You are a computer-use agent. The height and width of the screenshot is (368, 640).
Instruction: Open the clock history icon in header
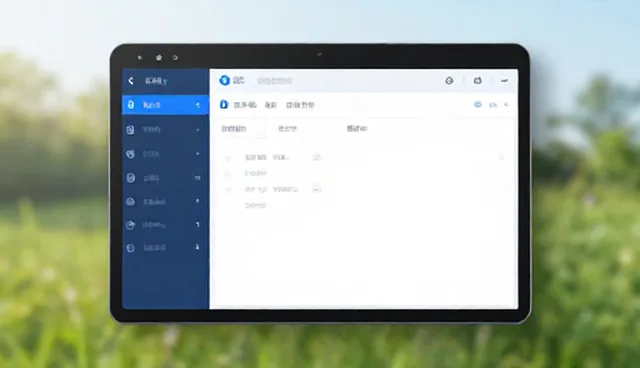(449, 80)
